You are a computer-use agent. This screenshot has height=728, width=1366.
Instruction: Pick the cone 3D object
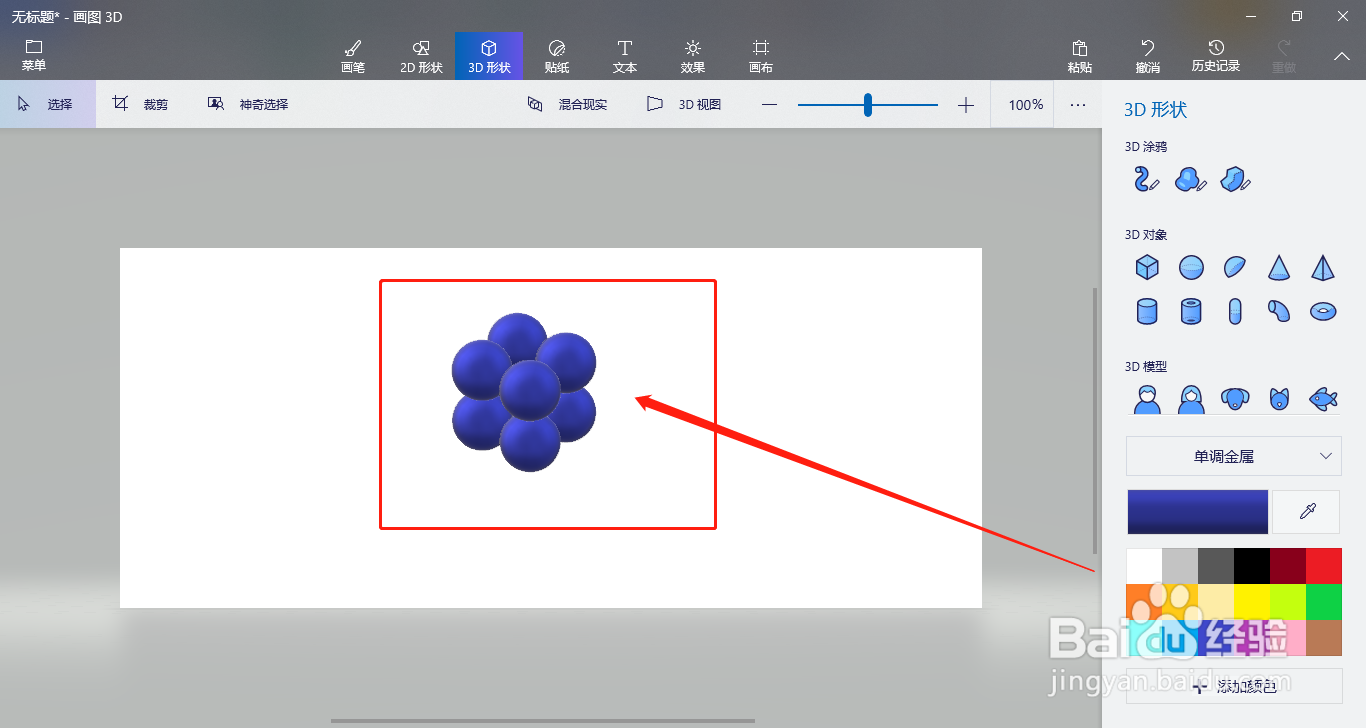click(x=1279, y=267)
